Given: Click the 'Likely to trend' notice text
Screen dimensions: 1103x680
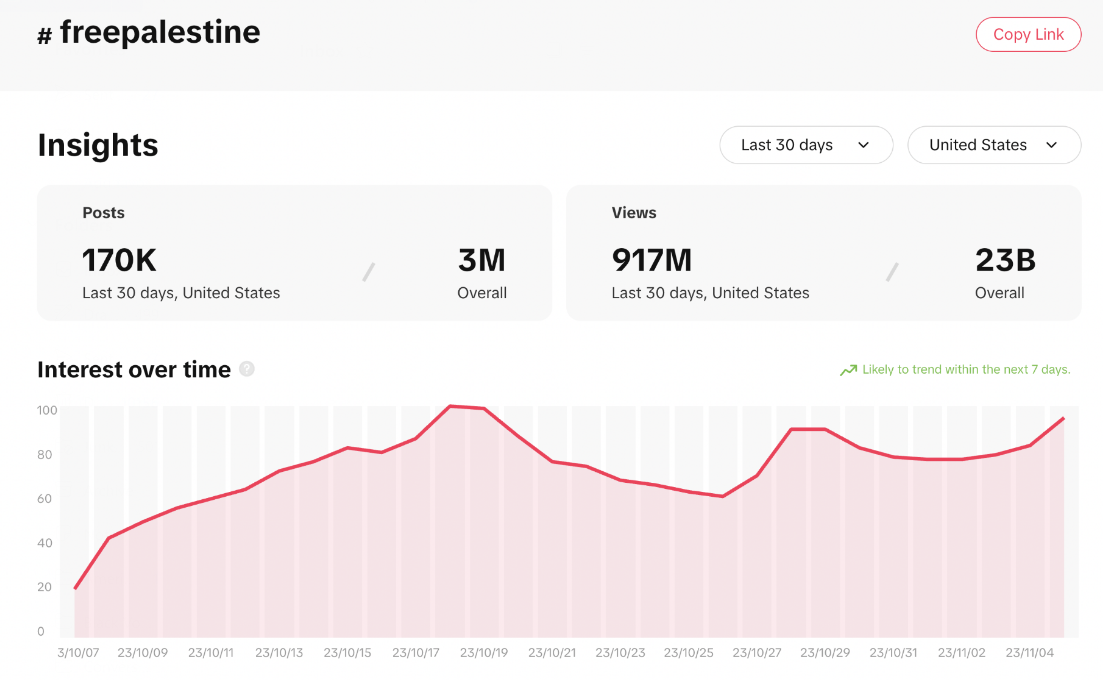Looking at the screenshot, I should click(x=966, y=370).
